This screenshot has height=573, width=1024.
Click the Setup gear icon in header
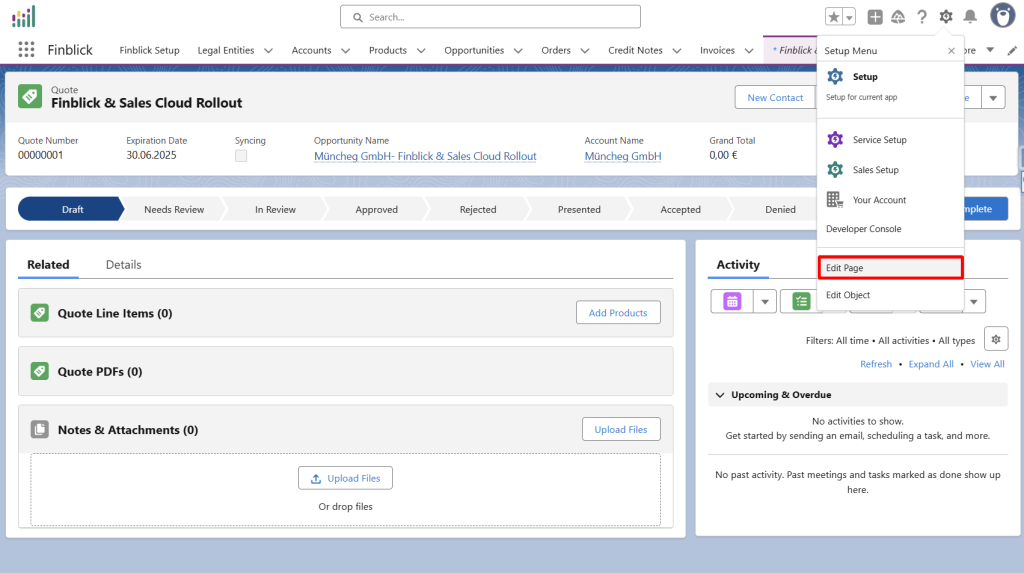946,17
